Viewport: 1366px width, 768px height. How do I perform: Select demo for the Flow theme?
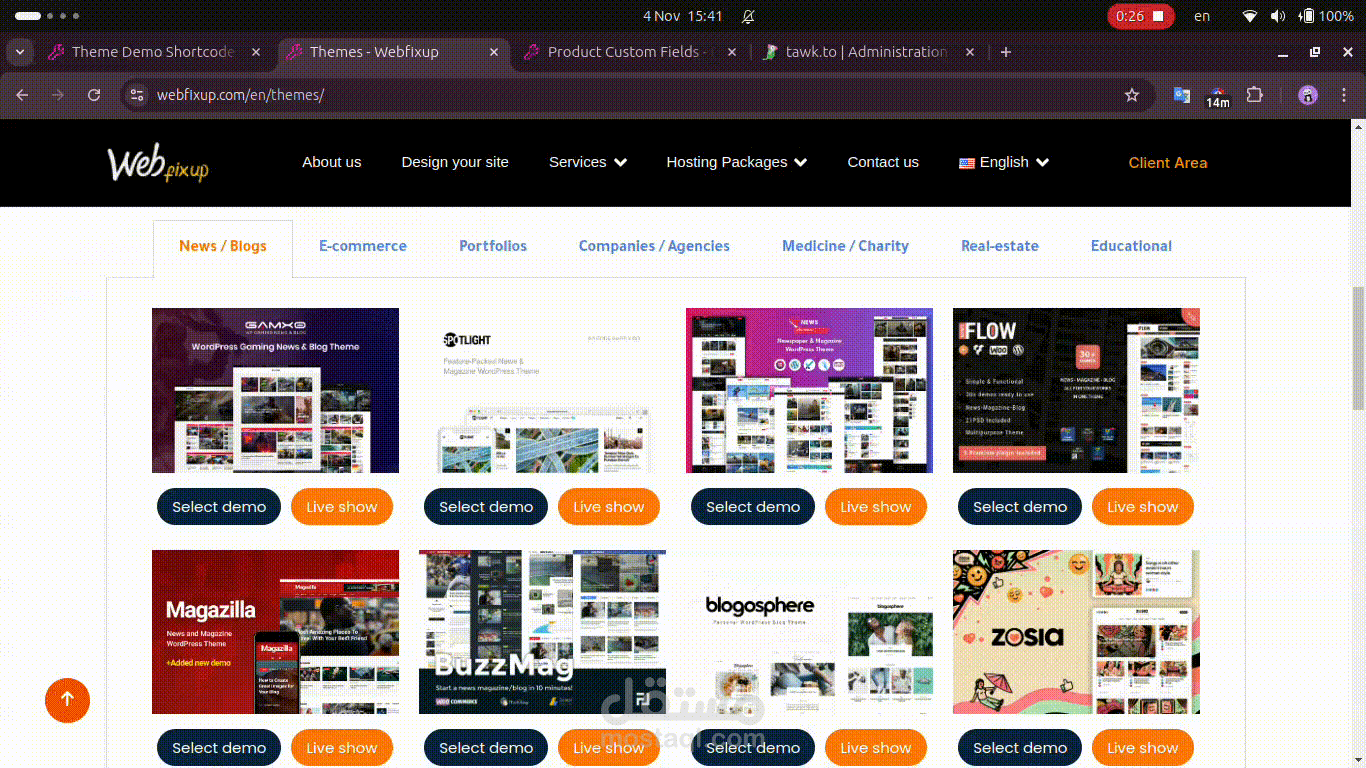1020,507
